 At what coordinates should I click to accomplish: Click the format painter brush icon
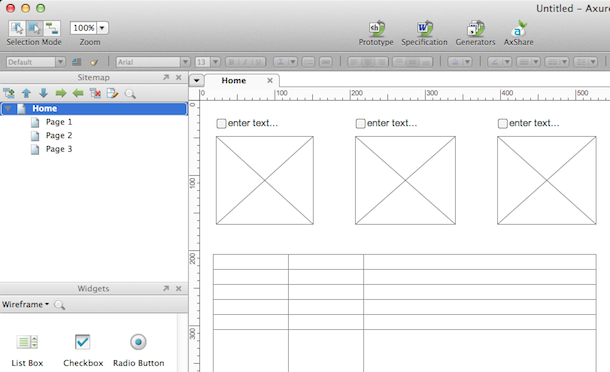pyautogui.click(x=94, y=62)
